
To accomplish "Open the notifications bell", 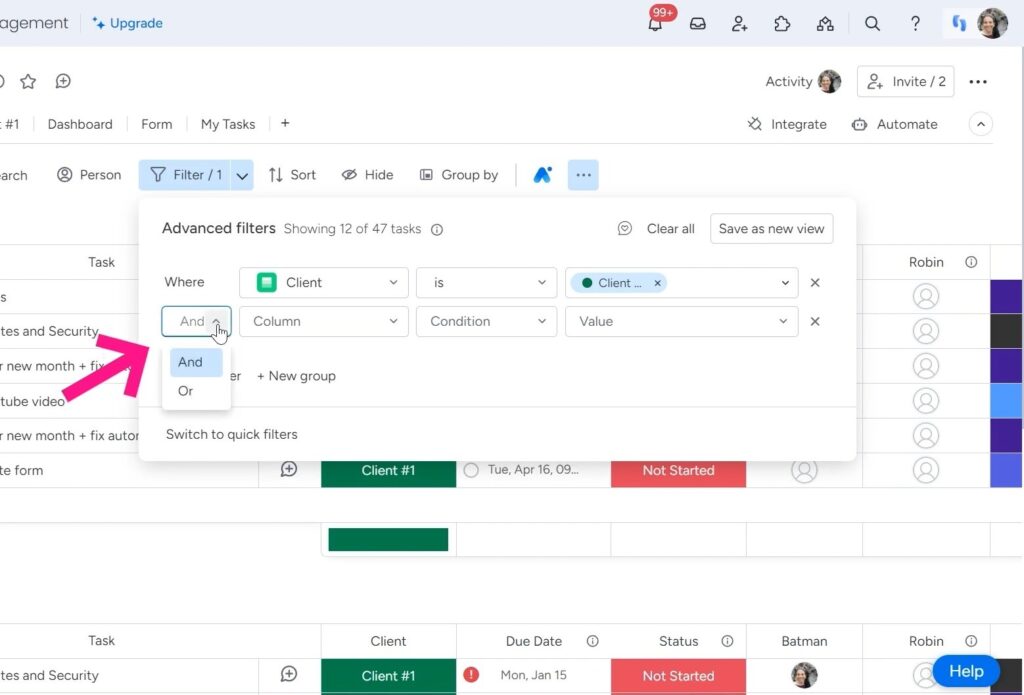I will (x=655, y=23).
